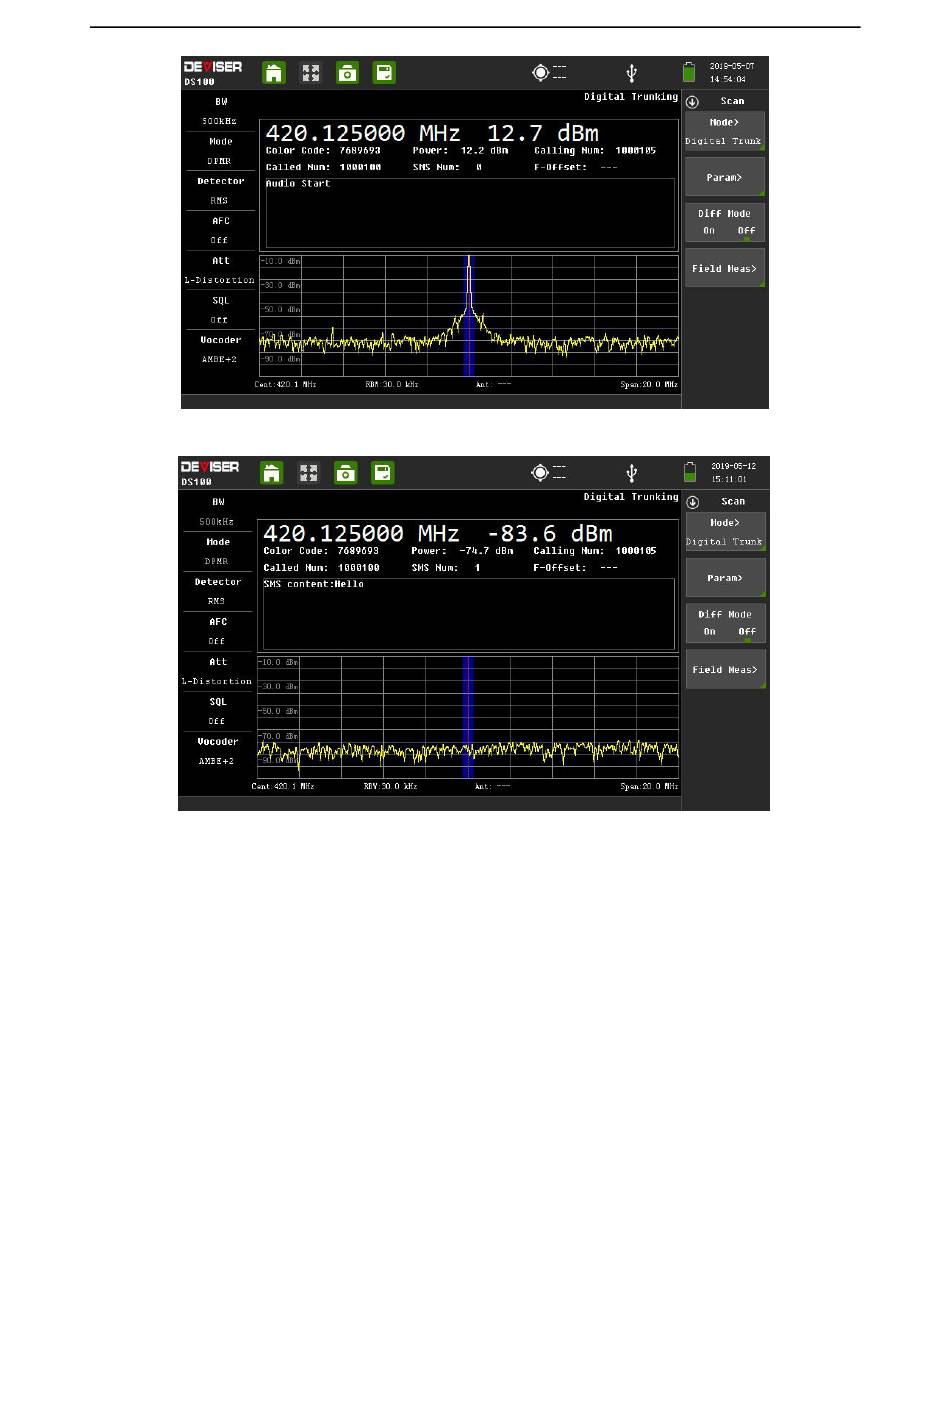Click the battery icon beside 2019-05-07 date
Image resolution: width=950 pixels, height=1408 pixels.
689,72
